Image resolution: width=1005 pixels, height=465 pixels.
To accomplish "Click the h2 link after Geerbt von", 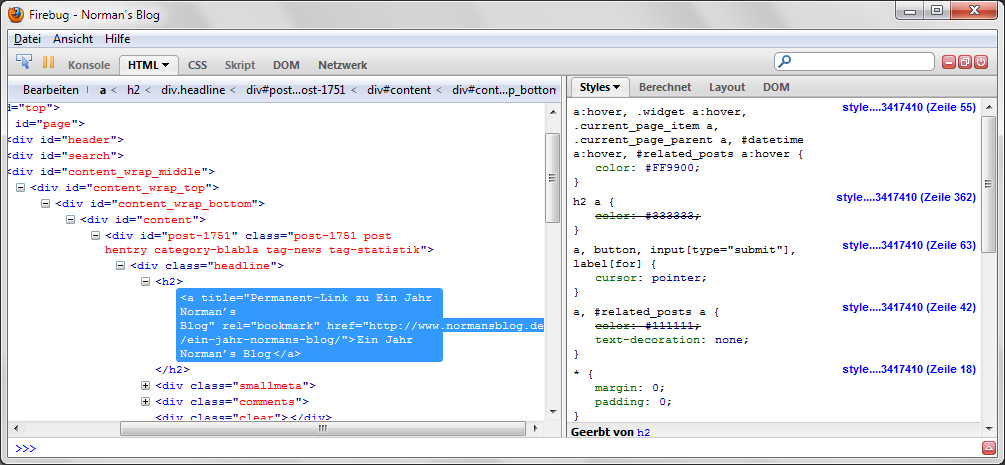I will tap(644, 432).
